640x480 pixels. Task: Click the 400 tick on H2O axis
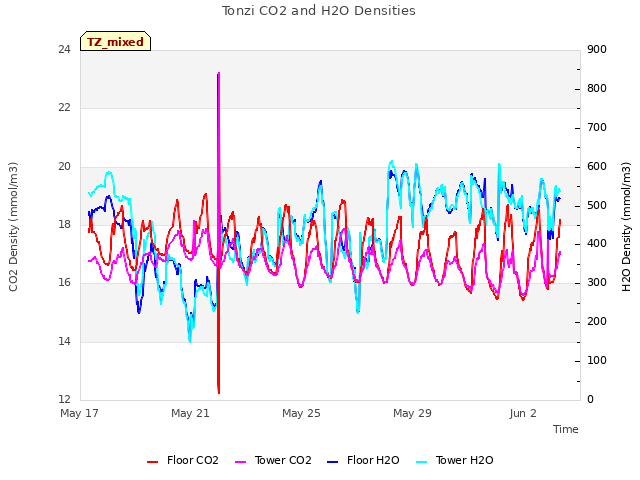point(597,244)
